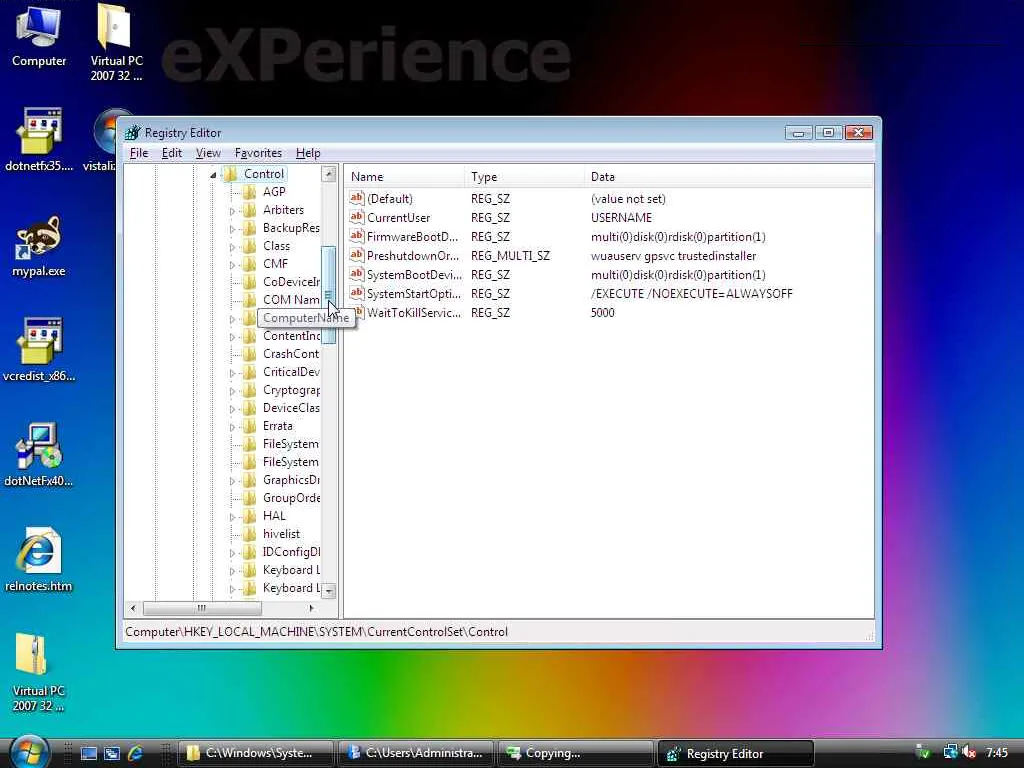Viewport: 1024px width, 768px height.
Task: Expand the Class key
Action: (232, 247)
